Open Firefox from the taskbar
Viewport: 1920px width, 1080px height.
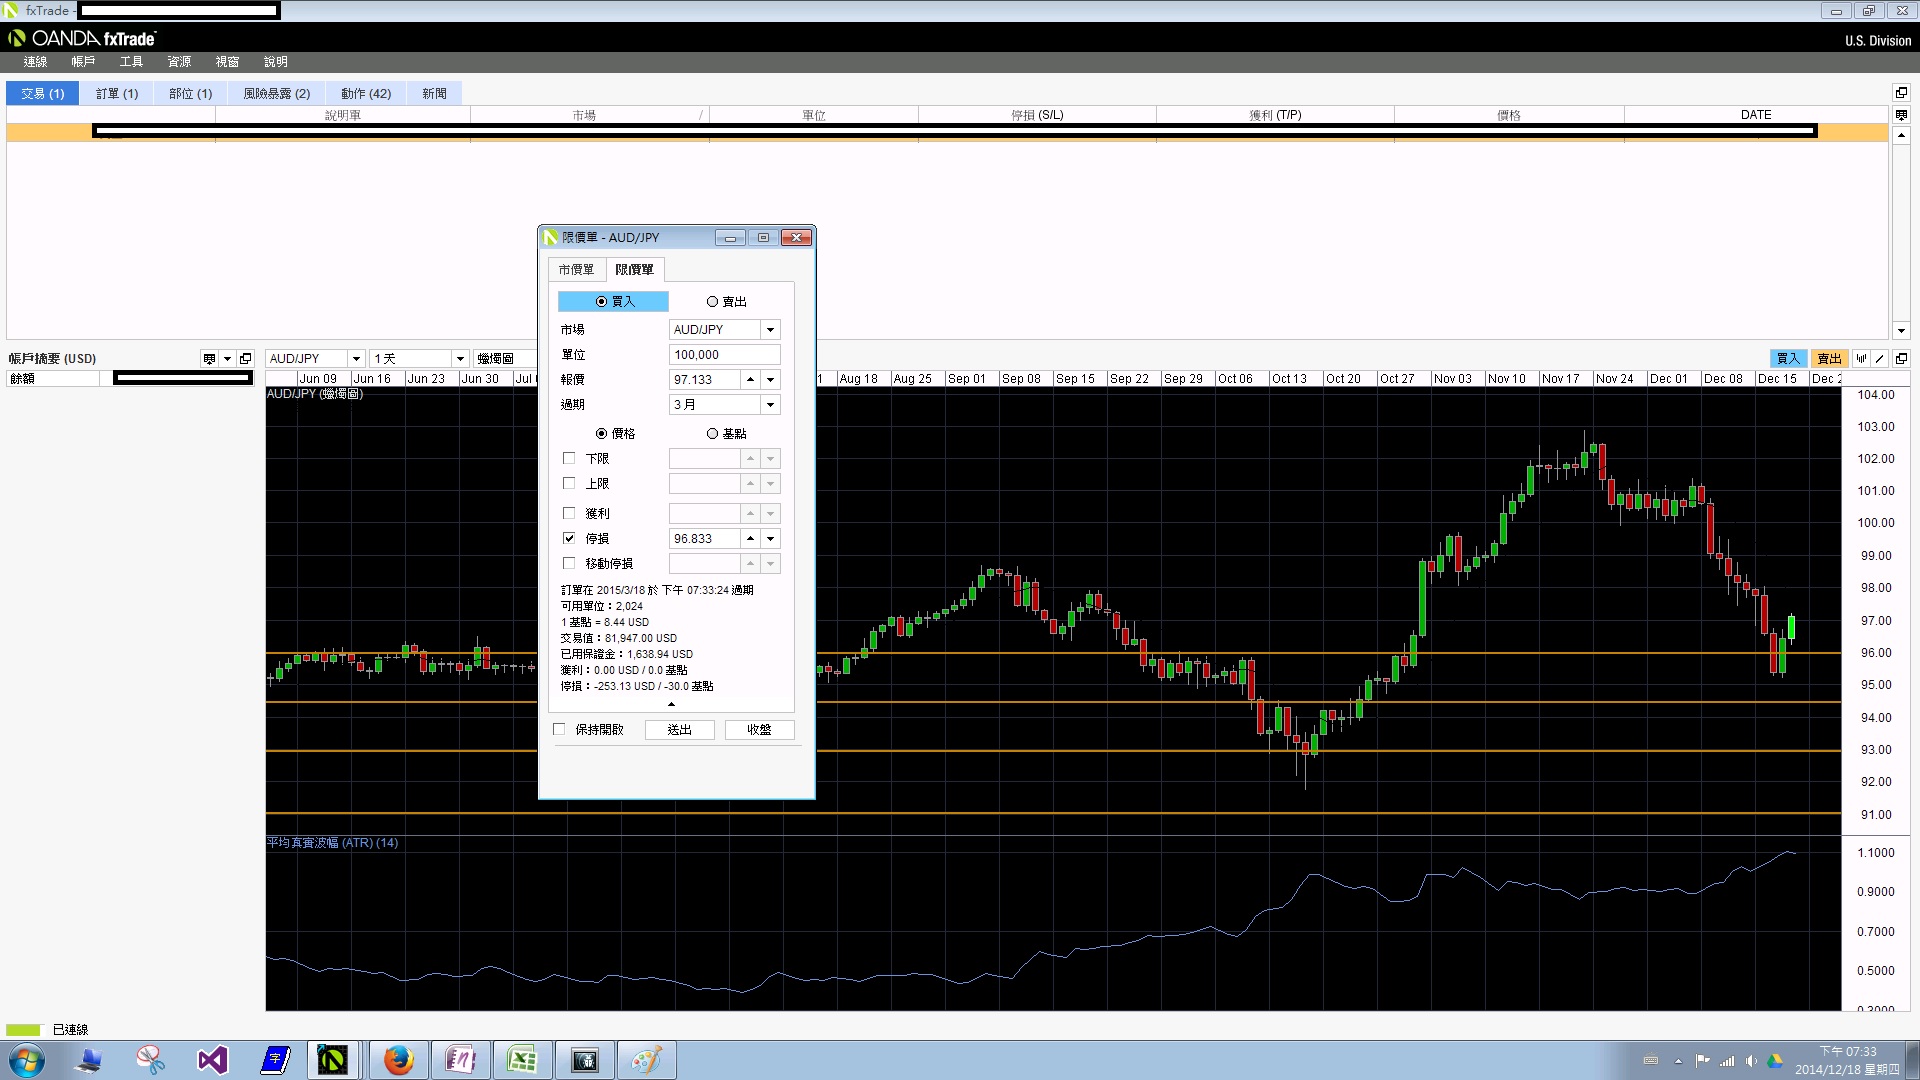[x=399, y=1060]
